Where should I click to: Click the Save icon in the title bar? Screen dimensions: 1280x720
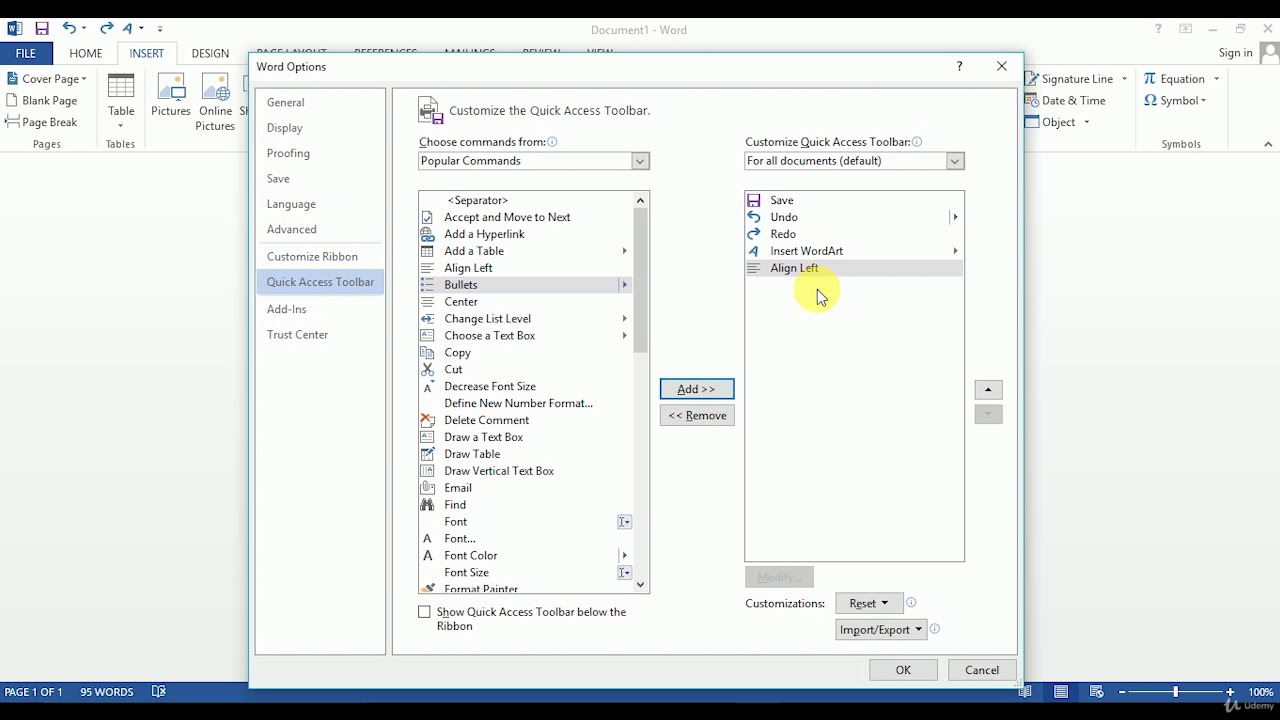42,29
